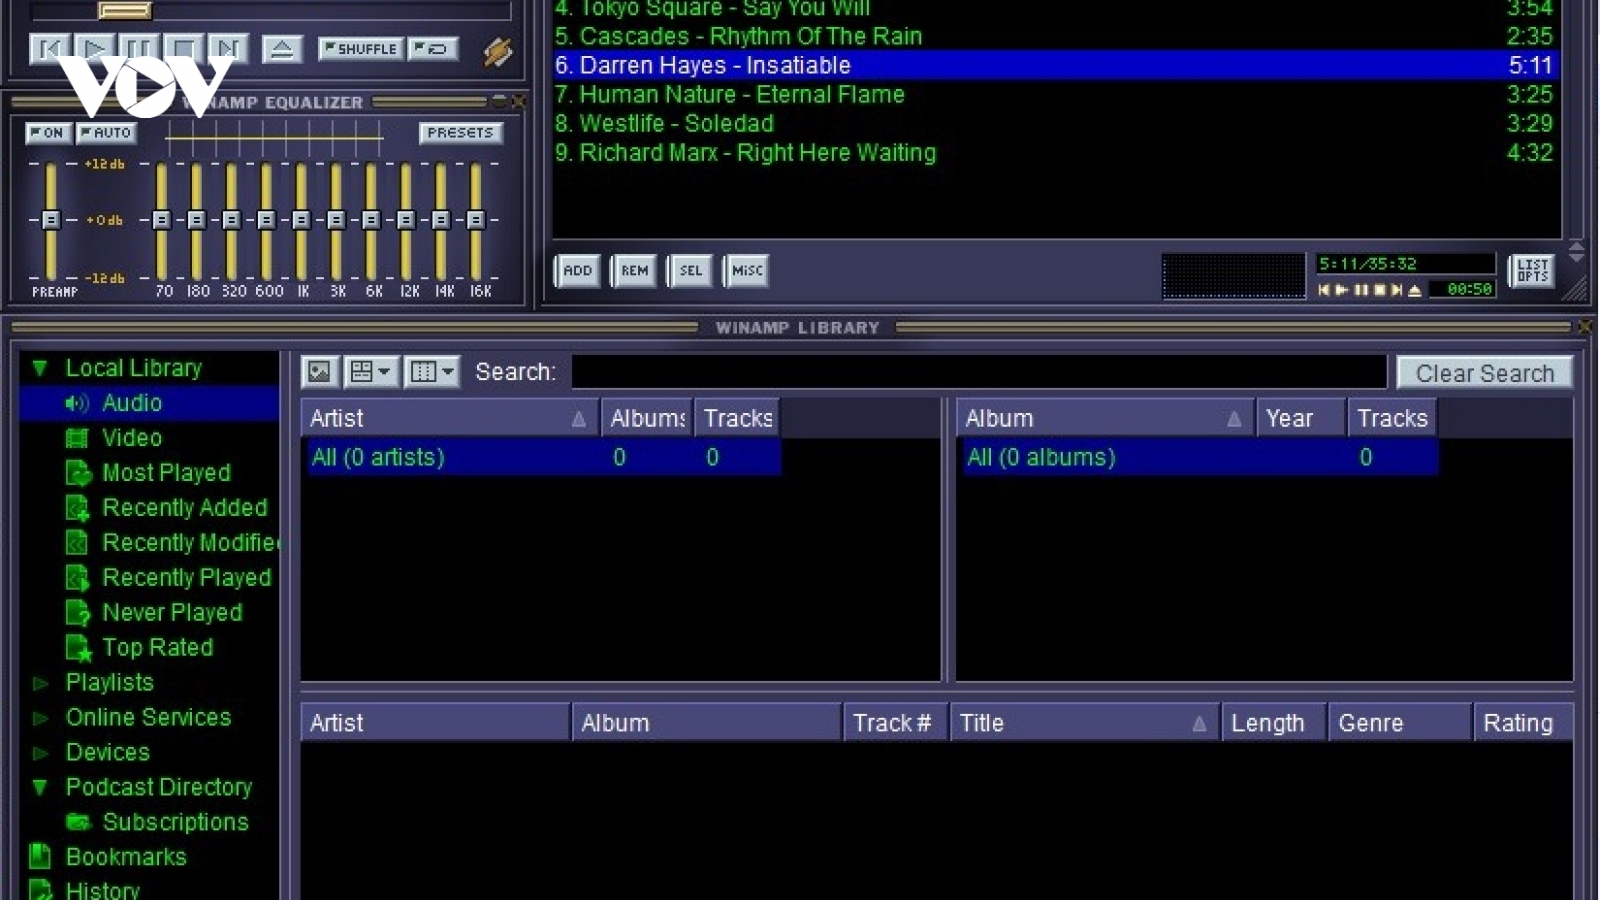Open the Recently Added smart view icon

tap(78, 508)
